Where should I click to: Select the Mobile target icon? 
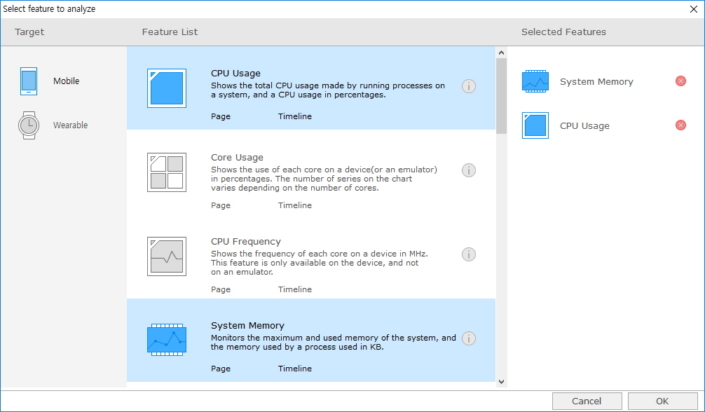pyautogui.click(x=30, y=82)
